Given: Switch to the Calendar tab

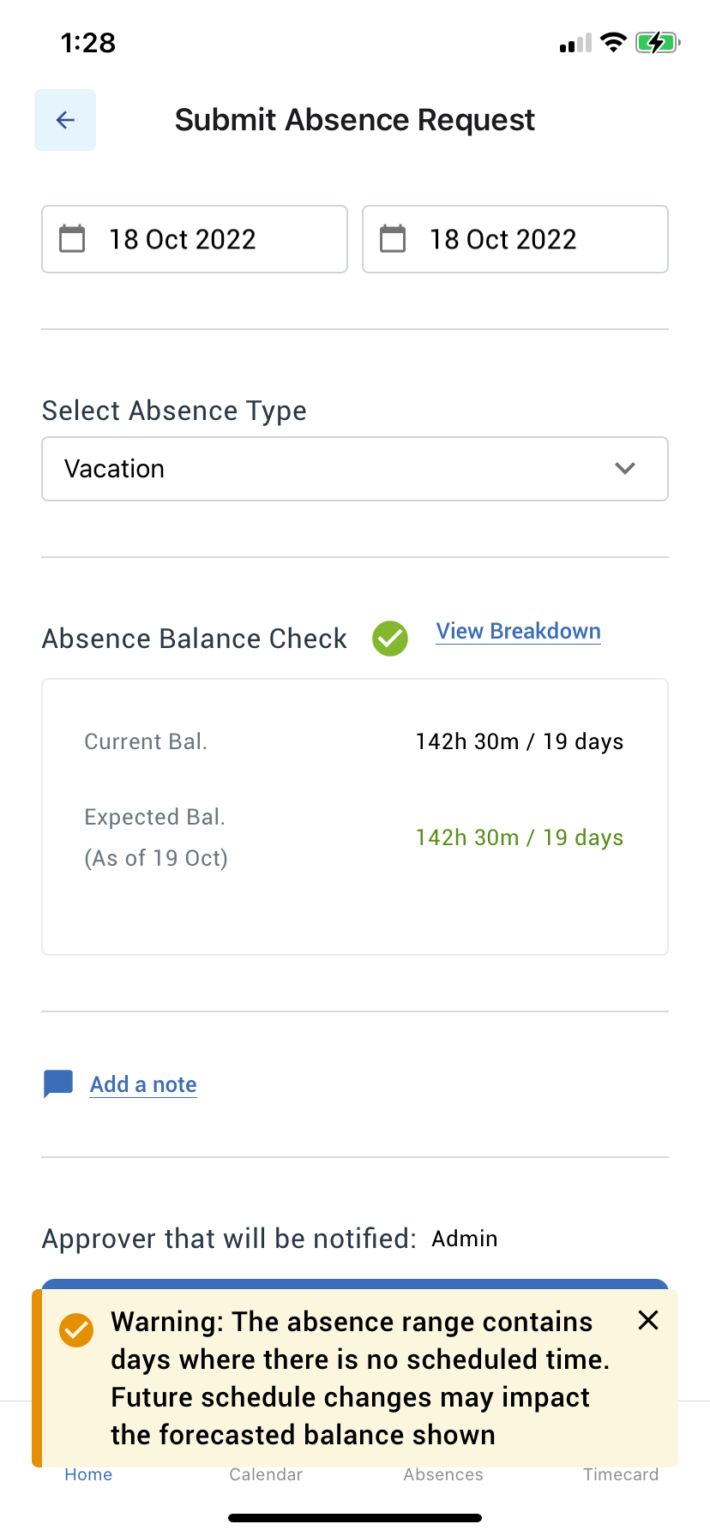Looking at the screenshot, I should point(265,1474).
